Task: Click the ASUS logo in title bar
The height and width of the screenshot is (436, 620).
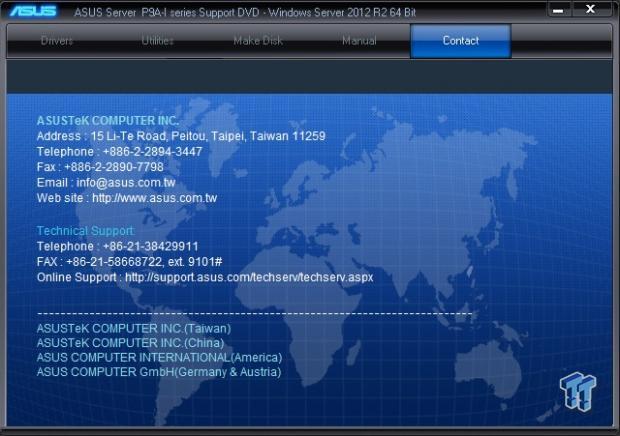Action: coord(33,11)
